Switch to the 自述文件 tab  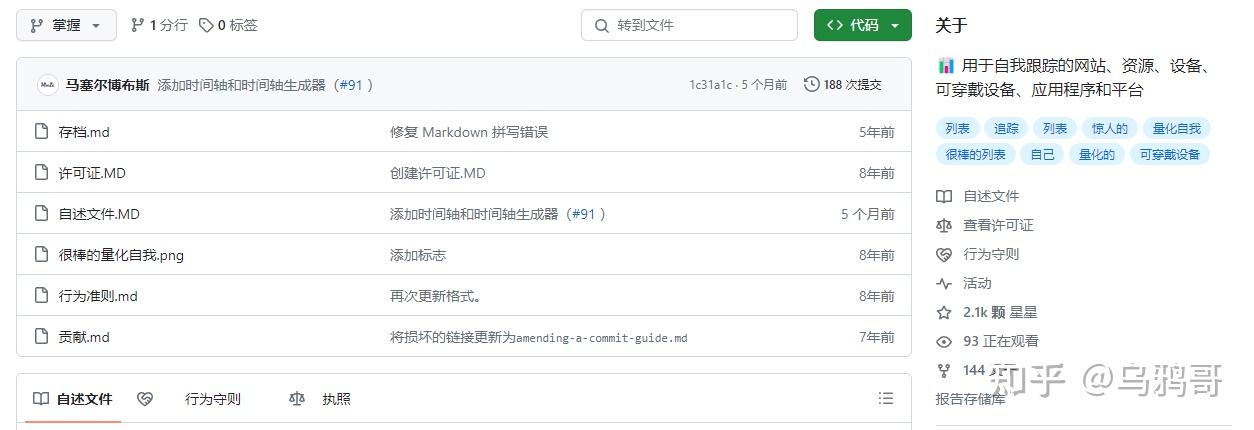(73, 399)
